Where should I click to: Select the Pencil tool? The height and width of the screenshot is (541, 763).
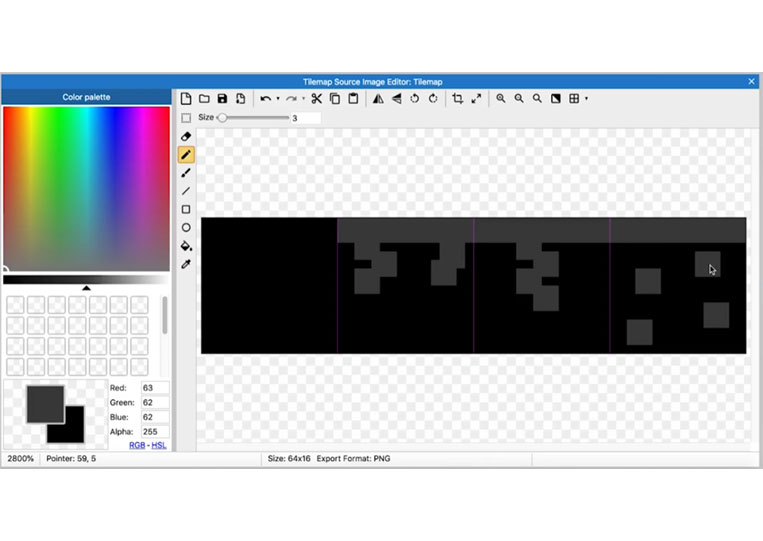(x=186, y=155)
